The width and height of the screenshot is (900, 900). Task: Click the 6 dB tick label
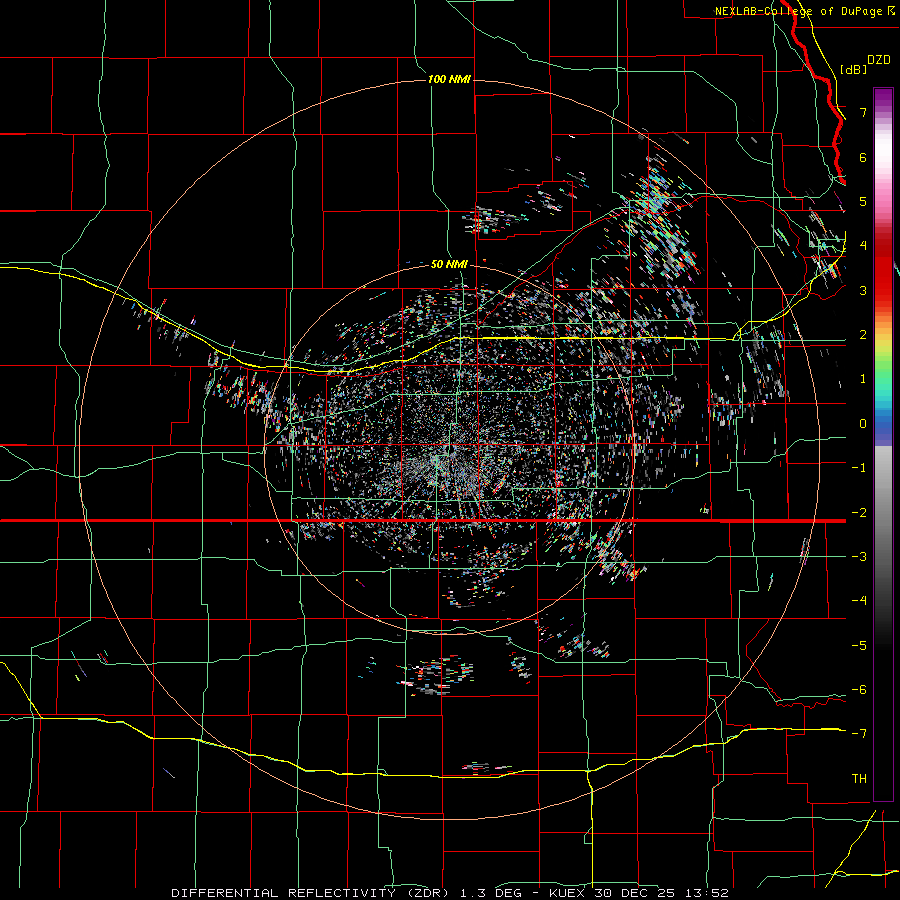(x=863, y=157)
